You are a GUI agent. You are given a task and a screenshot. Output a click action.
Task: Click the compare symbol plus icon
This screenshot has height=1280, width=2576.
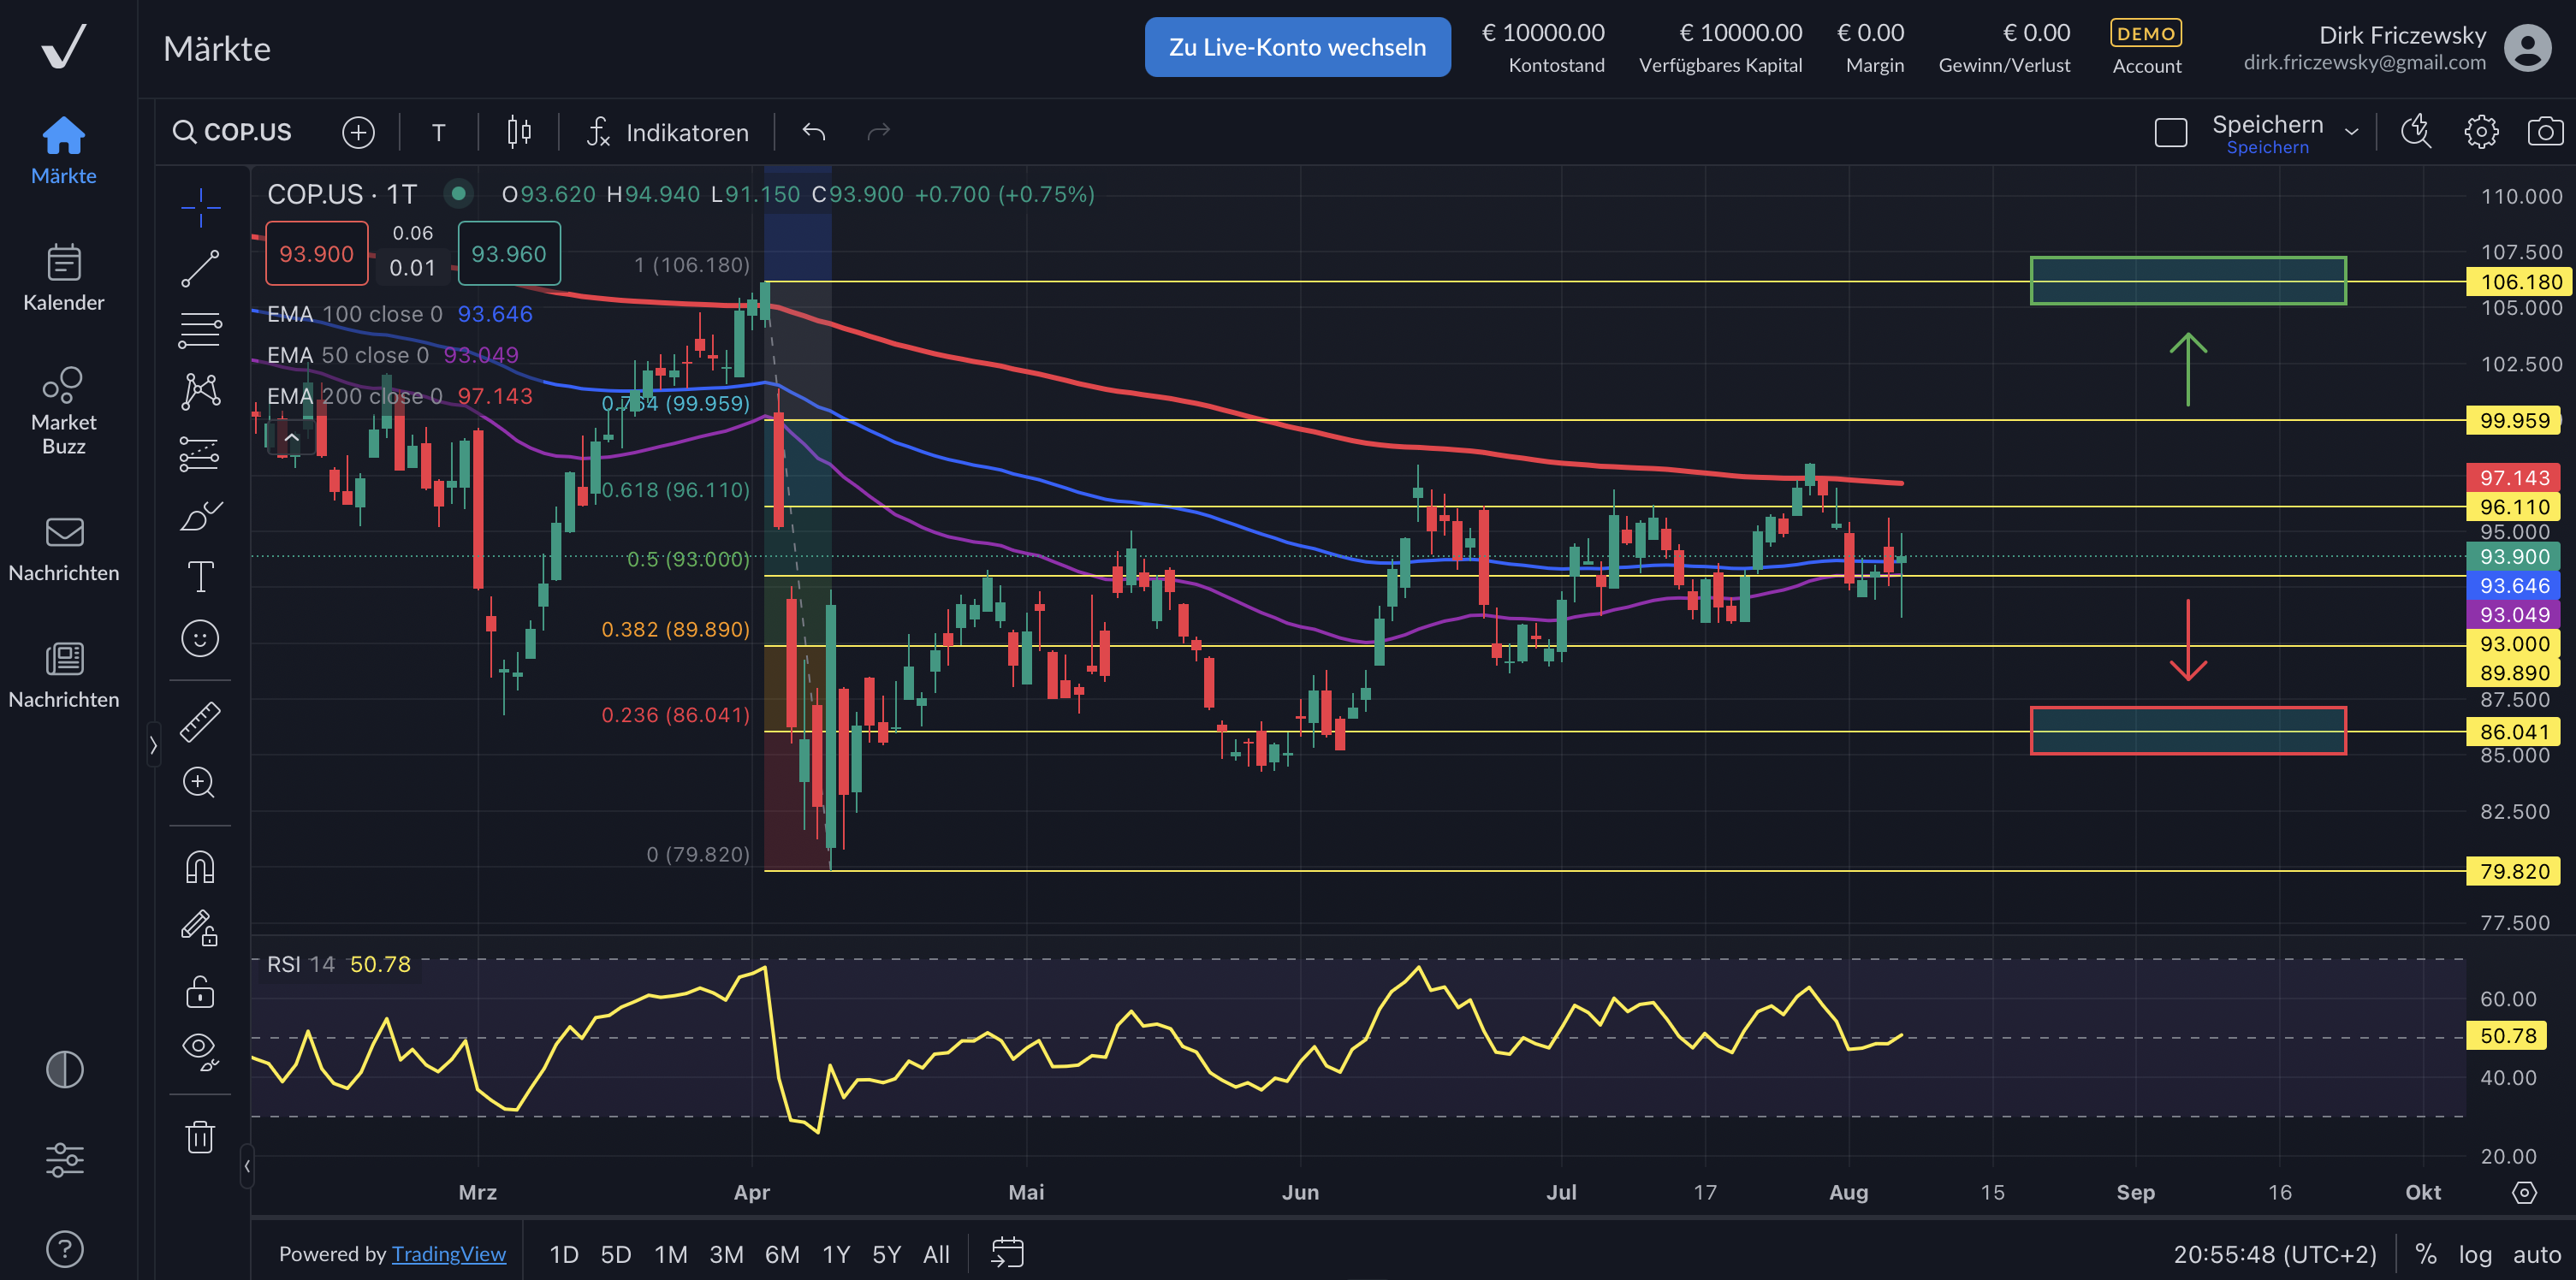pyautogui.click(x=358, y=132)
